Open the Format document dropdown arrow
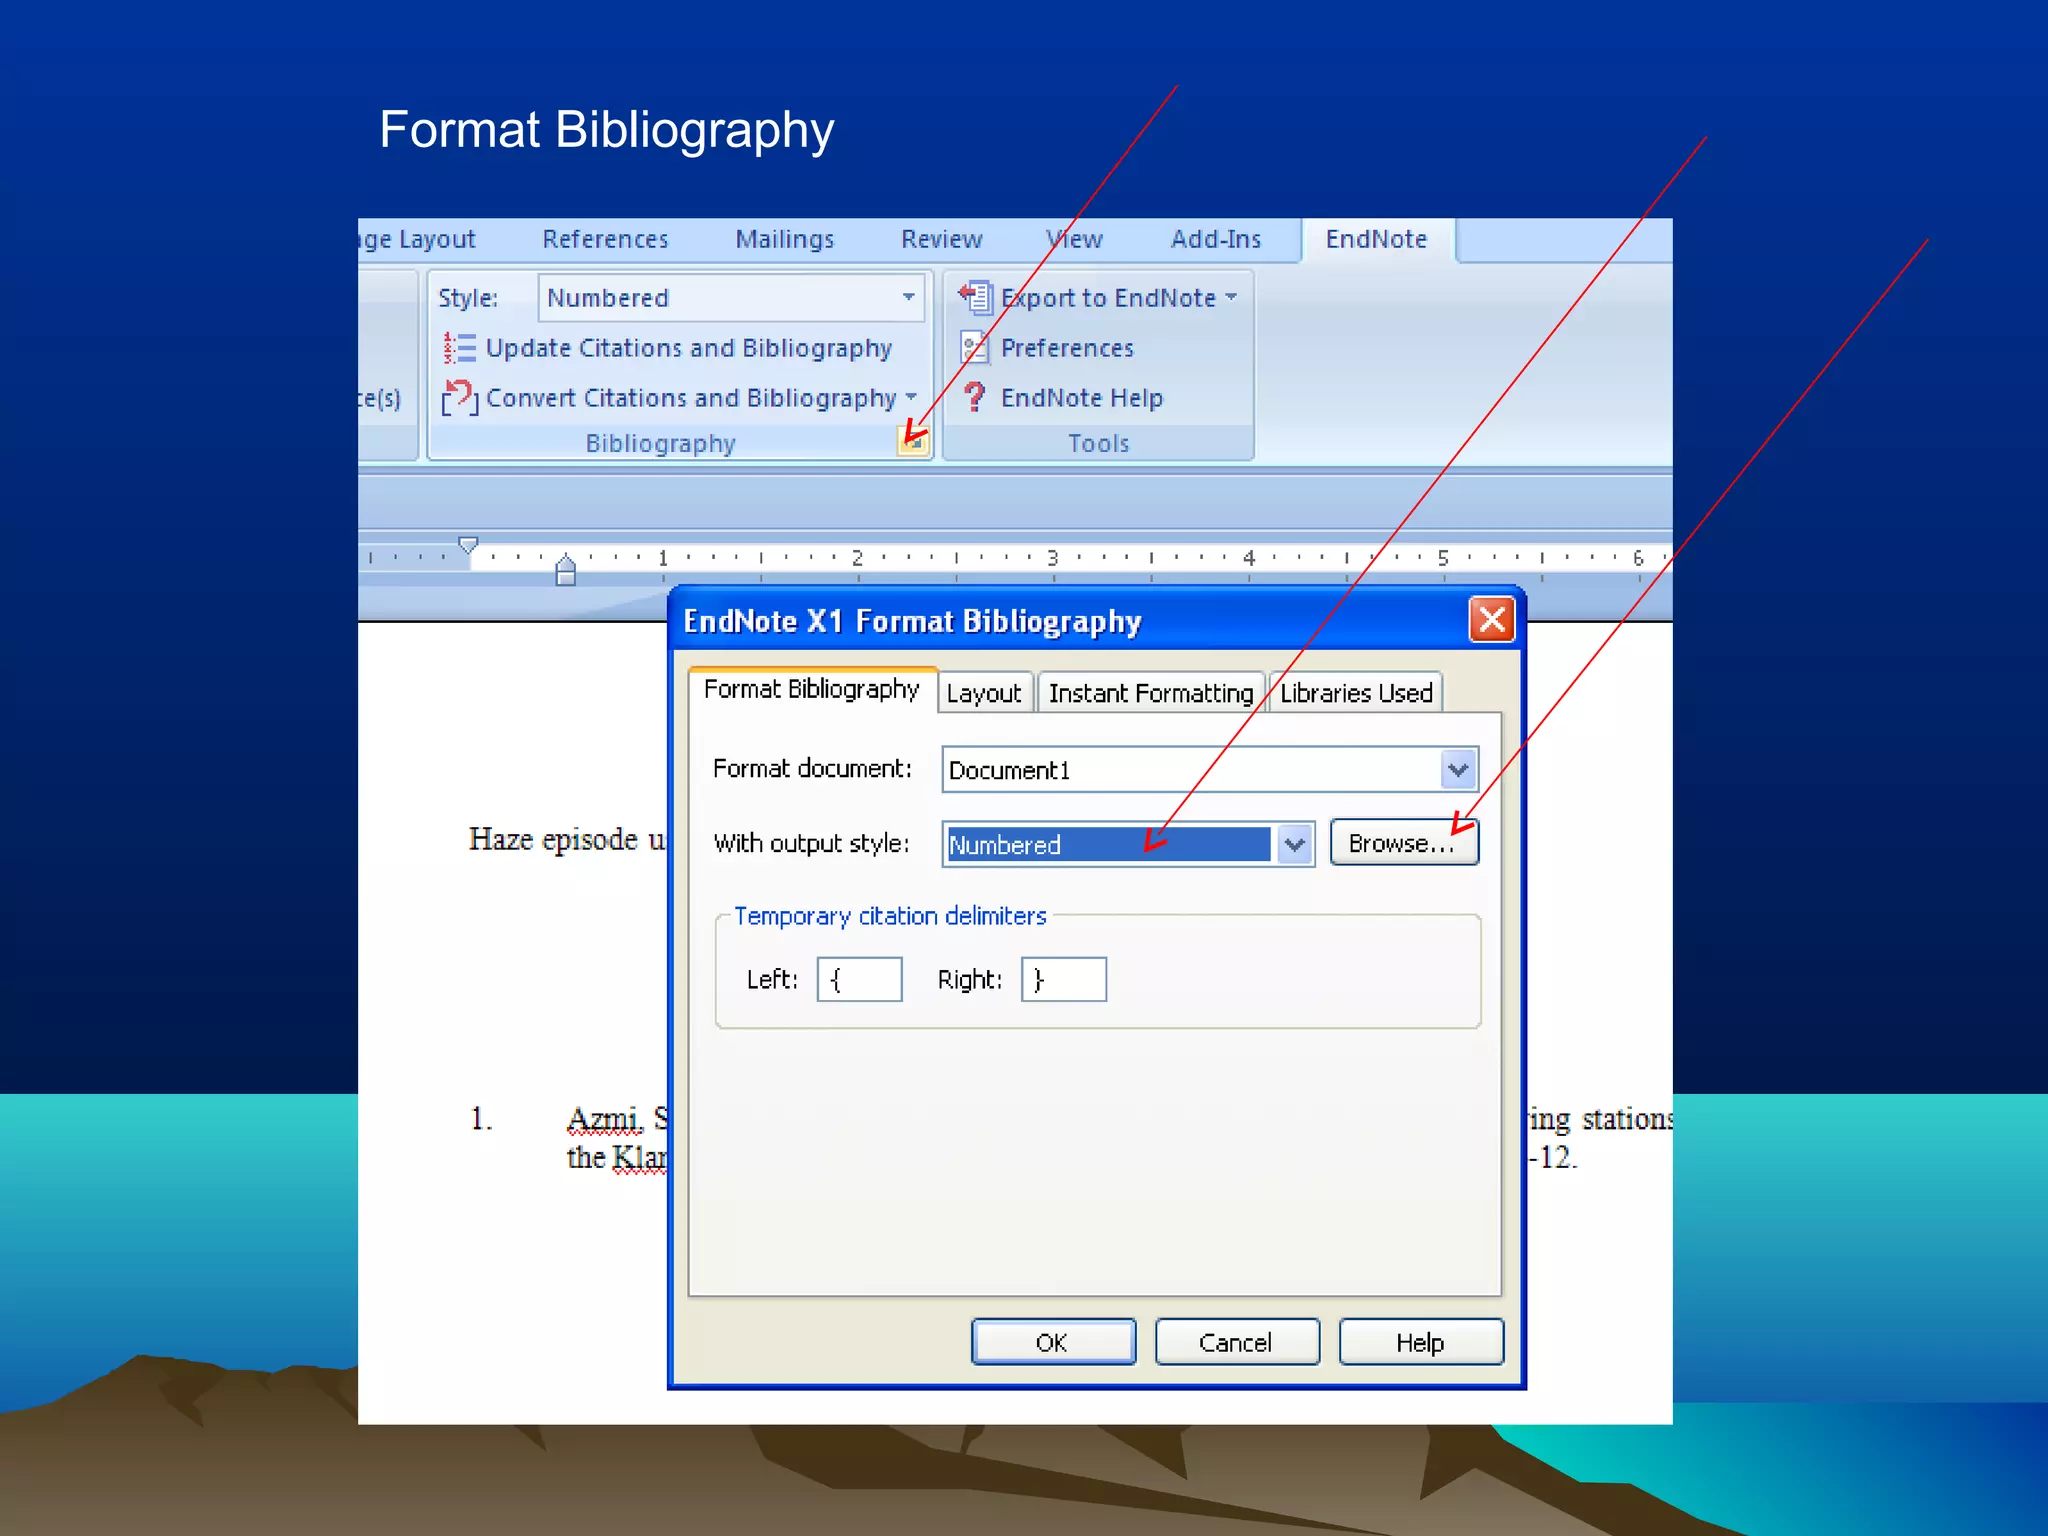Viewport: 2048px width, 1536px height. [x=1458, y=770]
